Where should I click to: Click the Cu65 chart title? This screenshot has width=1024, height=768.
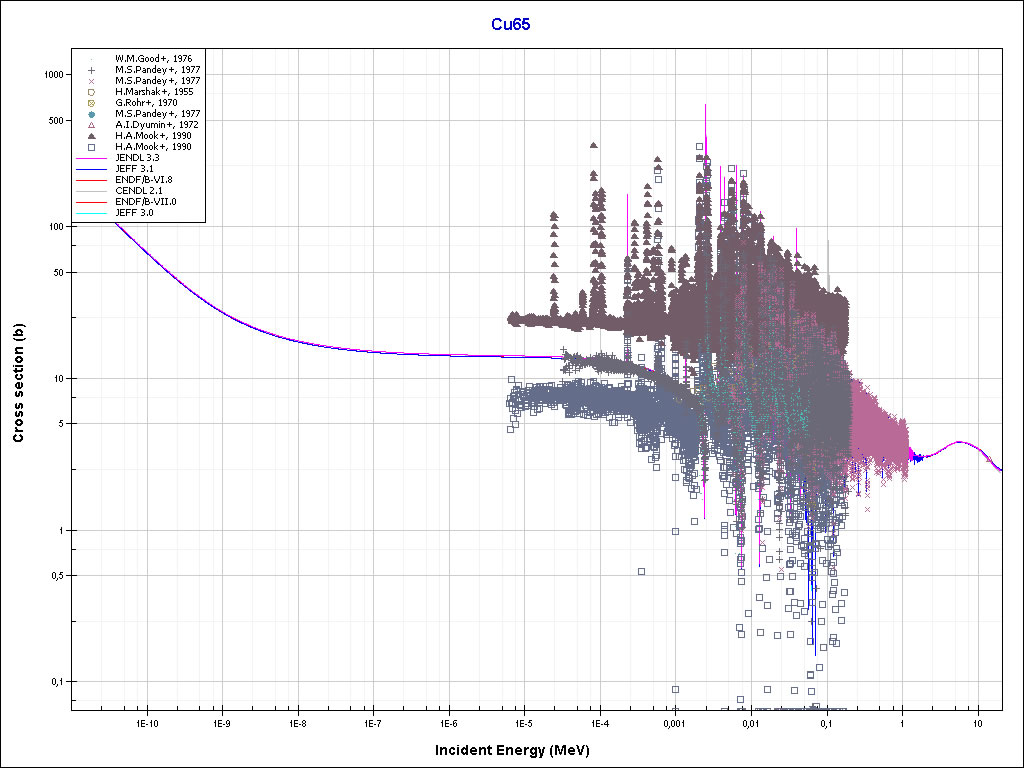(x=510, y=25)
